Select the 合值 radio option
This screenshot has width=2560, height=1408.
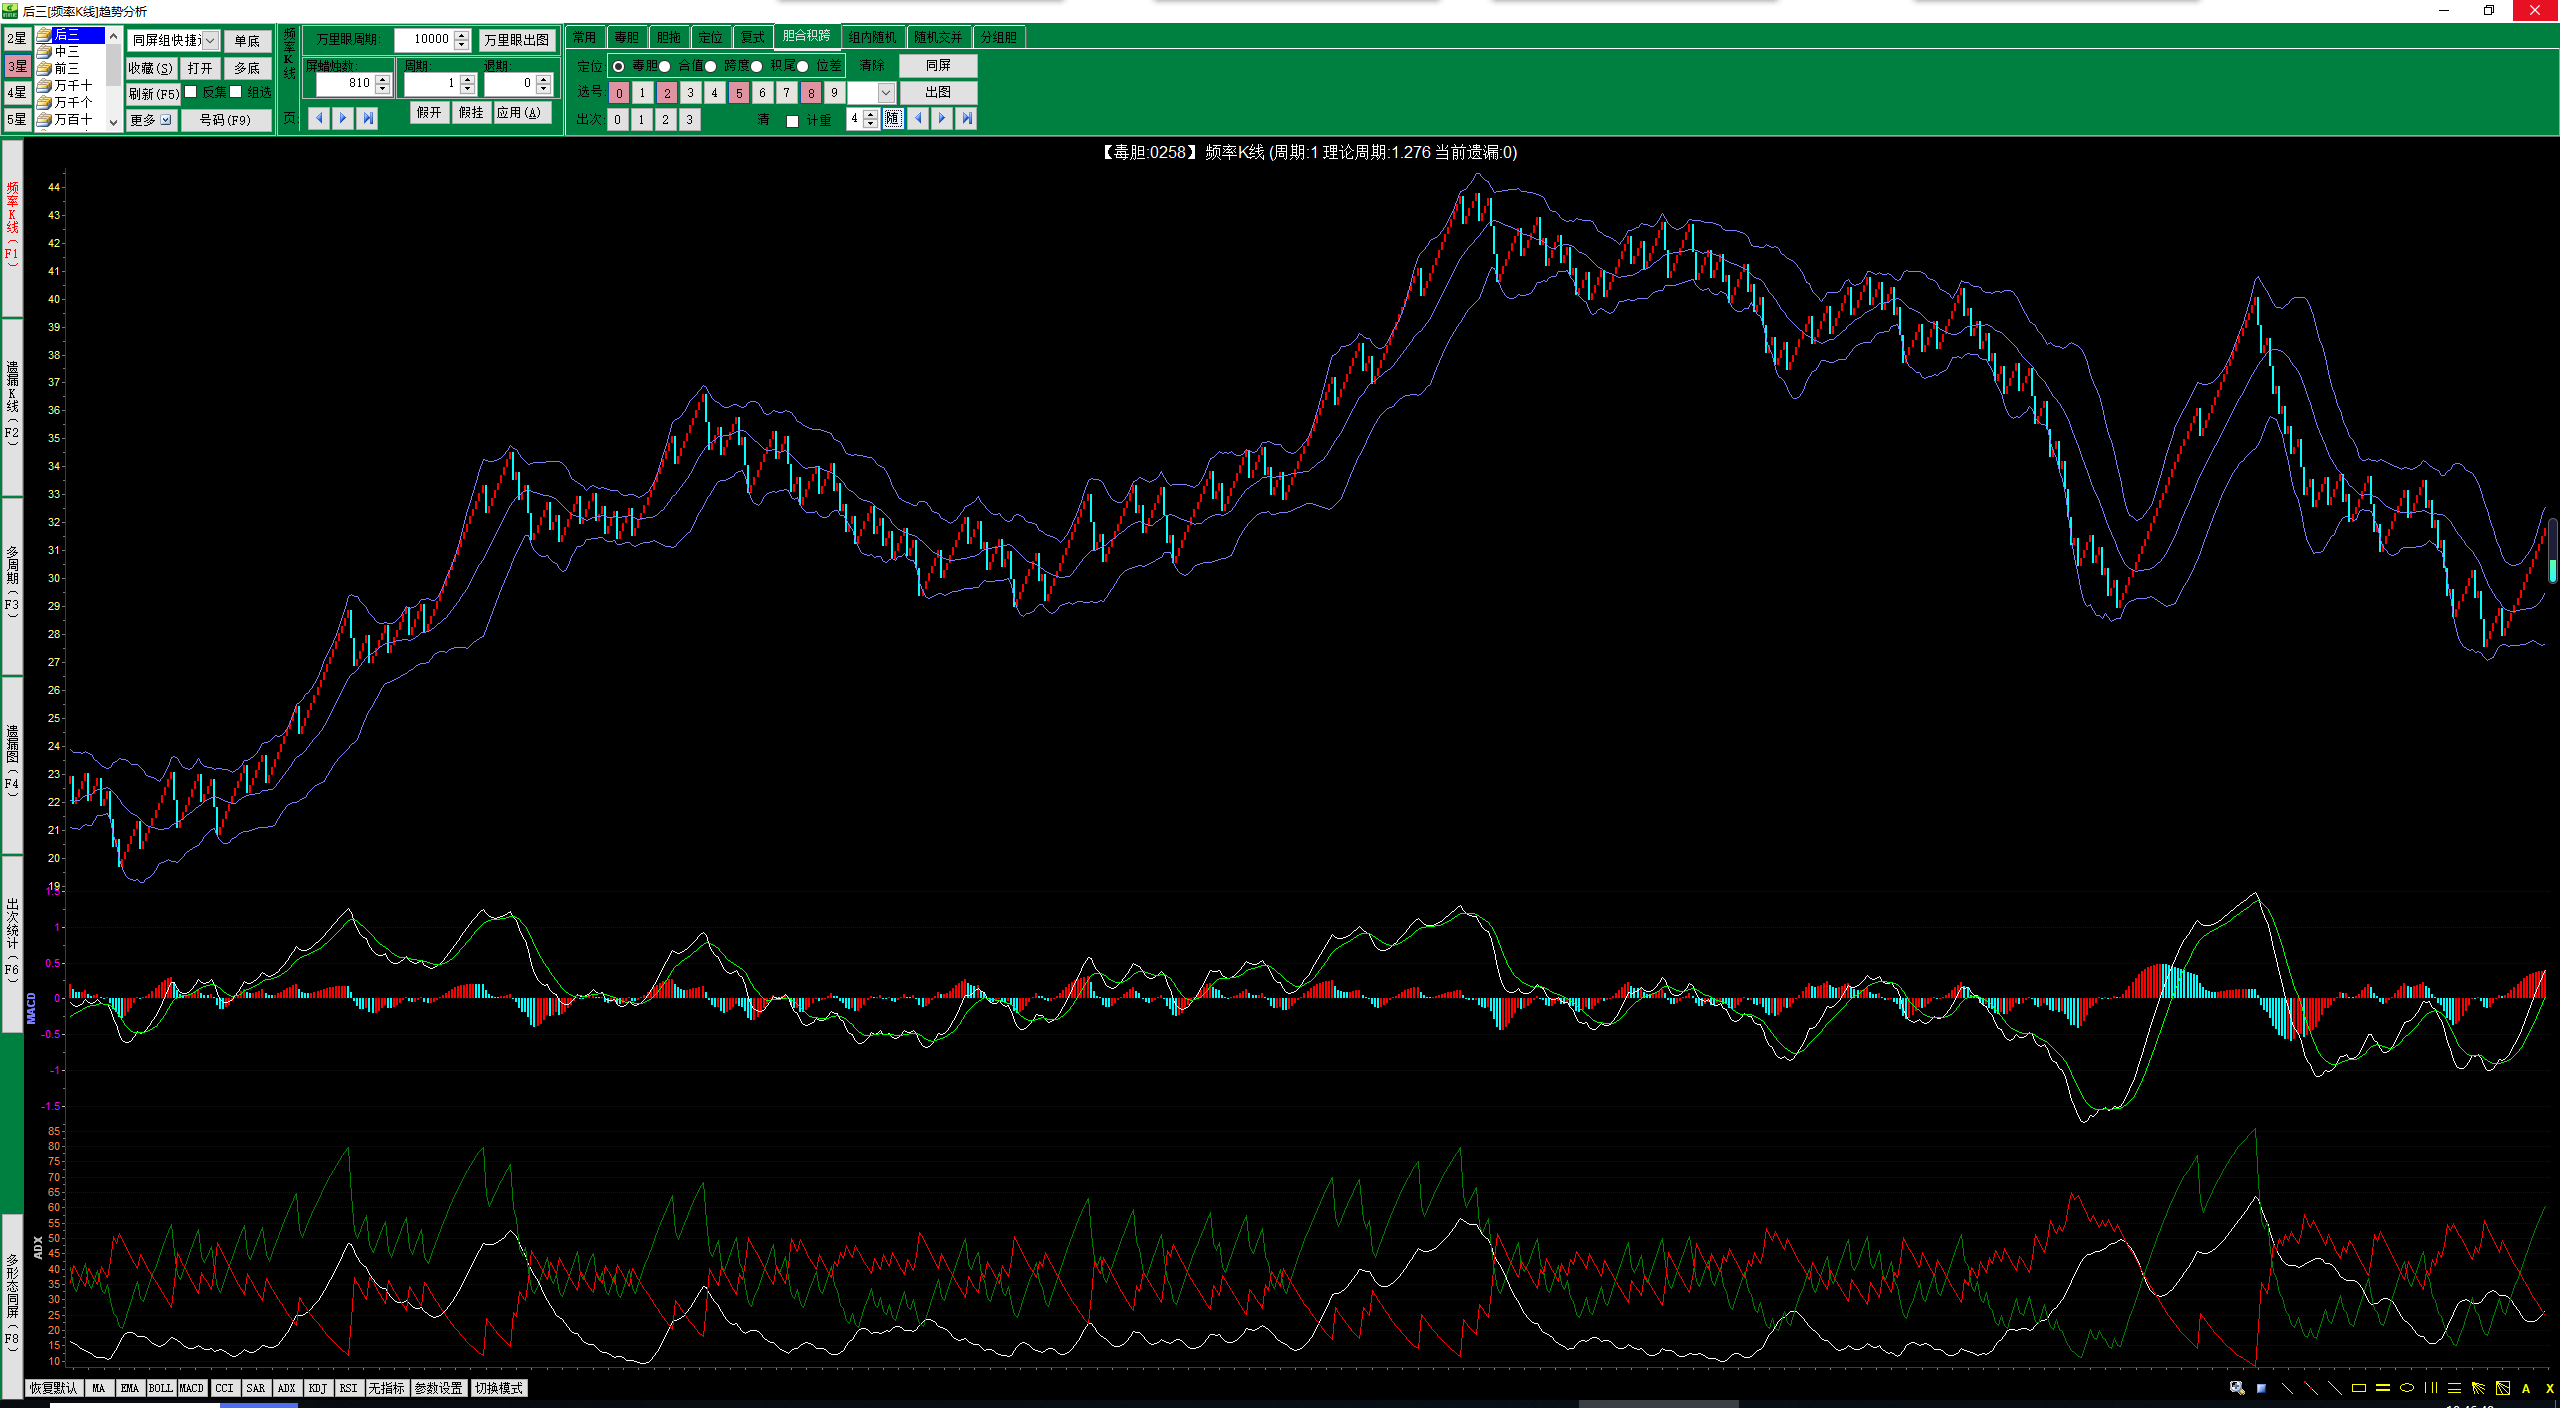point(665,66)
